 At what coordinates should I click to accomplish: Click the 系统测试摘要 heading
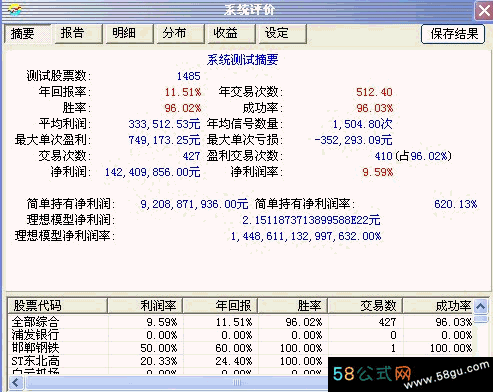pos(242,60)
